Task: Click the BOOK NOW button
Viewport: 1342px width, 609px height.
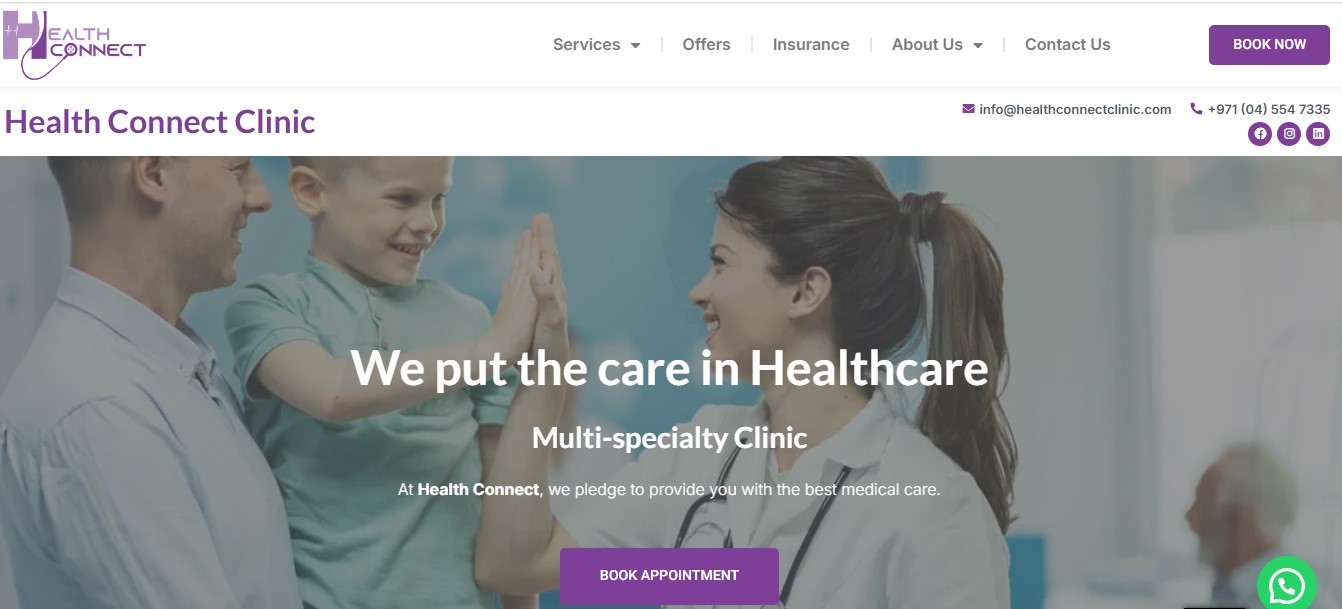Action: [1269, 45]
